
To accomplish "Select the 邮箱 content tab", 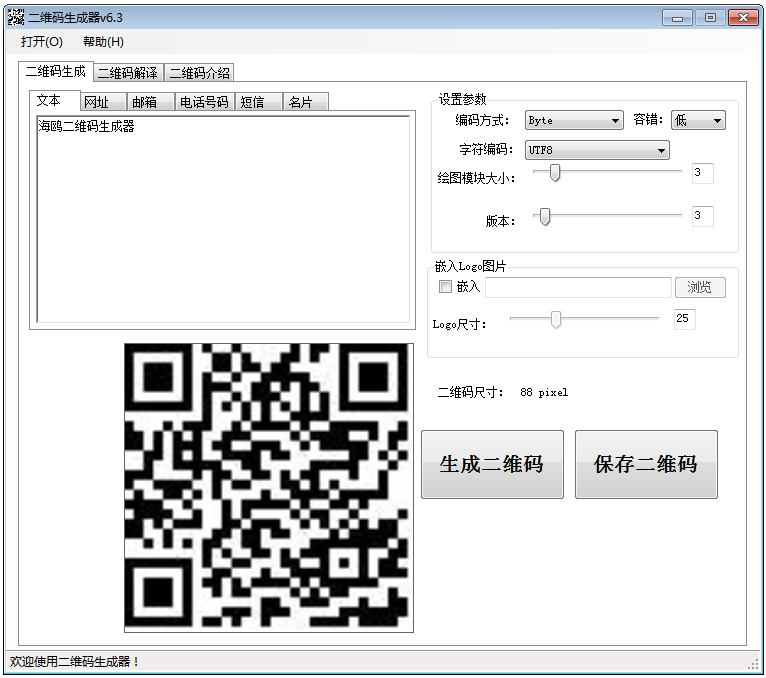I will pyautogui.click(x=150, y=102).
